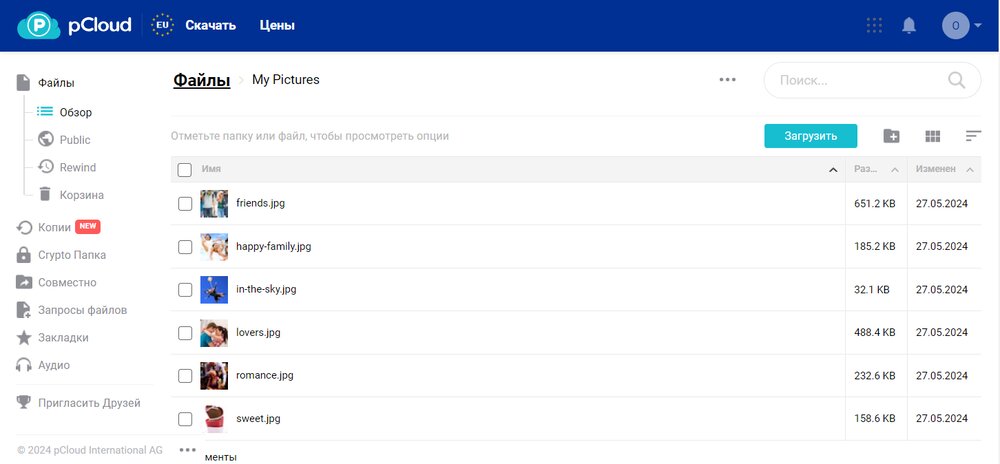Toggle the select-all checkbox in header
This screenshot has width=1000, height=464.
click(185, 170)
